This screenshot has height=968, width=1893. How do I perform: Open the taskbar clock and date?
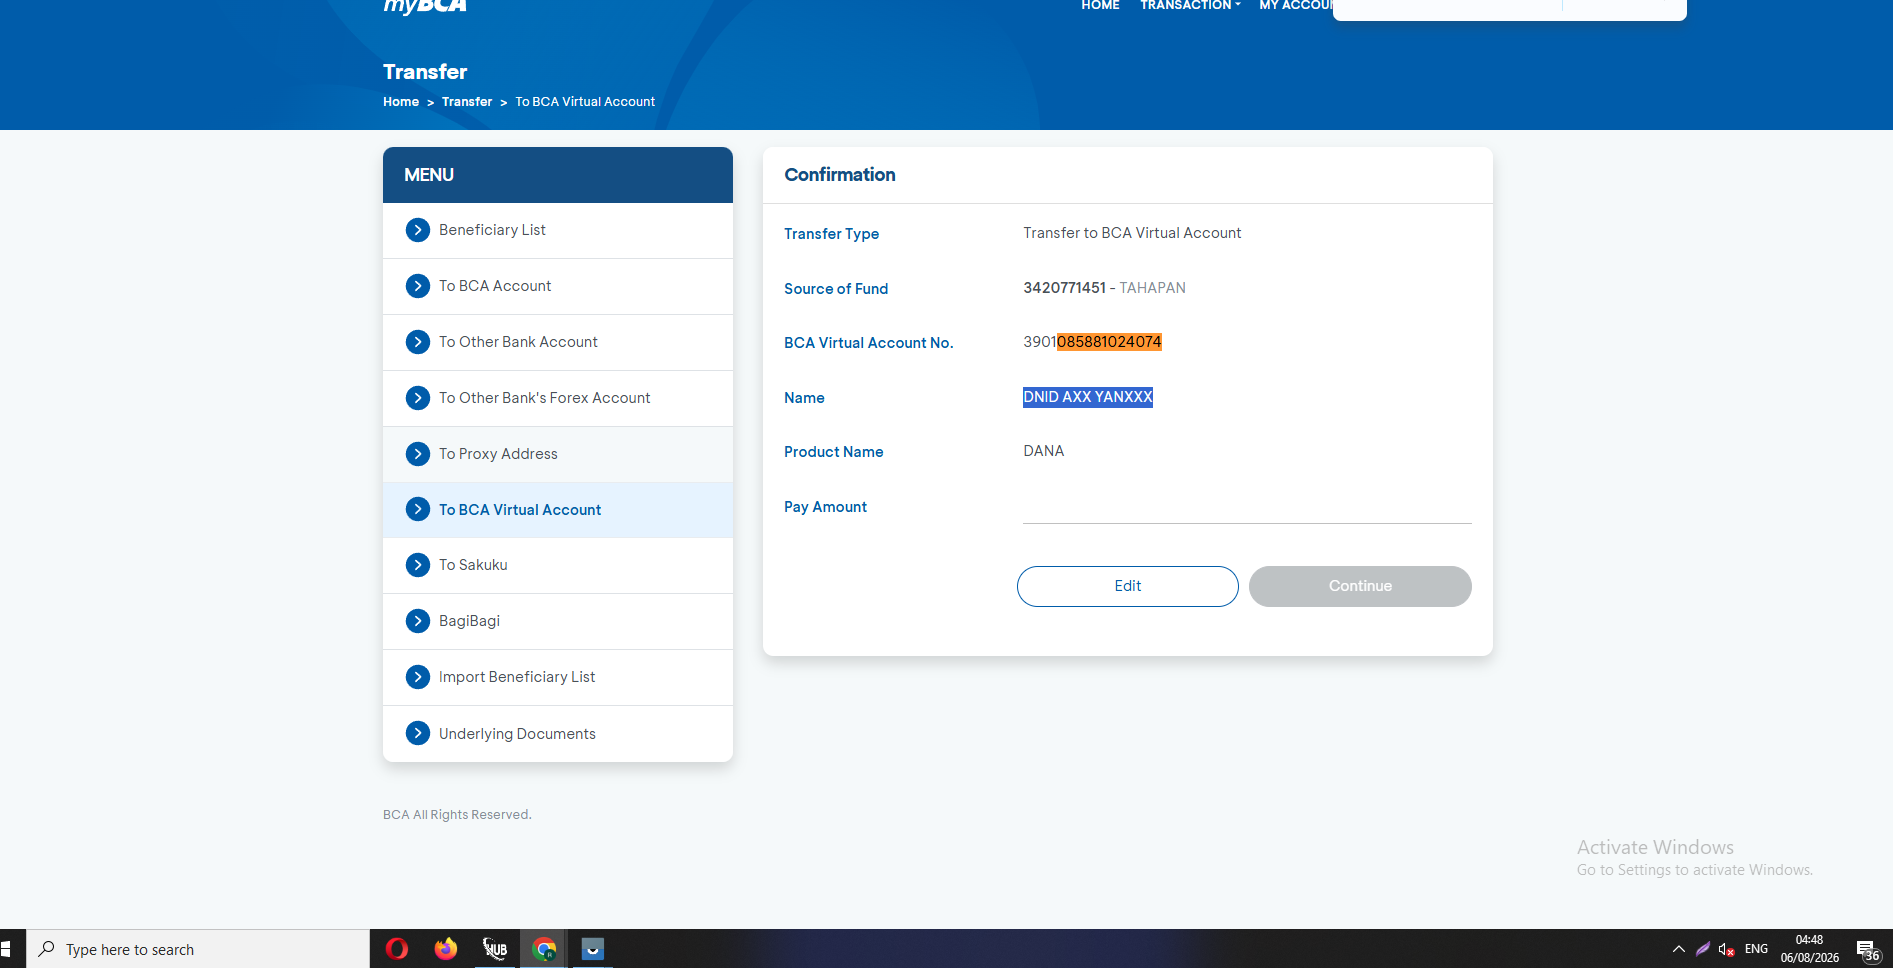click(x=1809, y=949)
